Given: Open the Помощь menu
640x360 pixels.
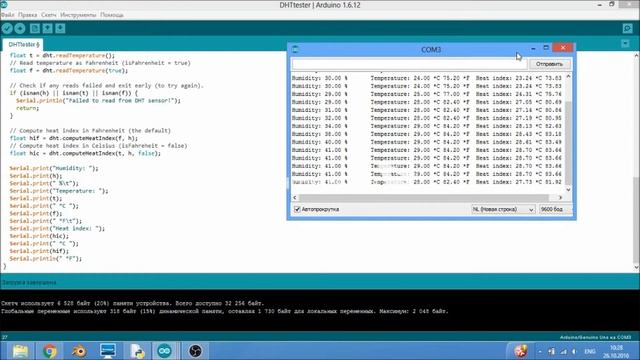Looking at the screenshot, I should pyautogui.click(x=111, y=15).
